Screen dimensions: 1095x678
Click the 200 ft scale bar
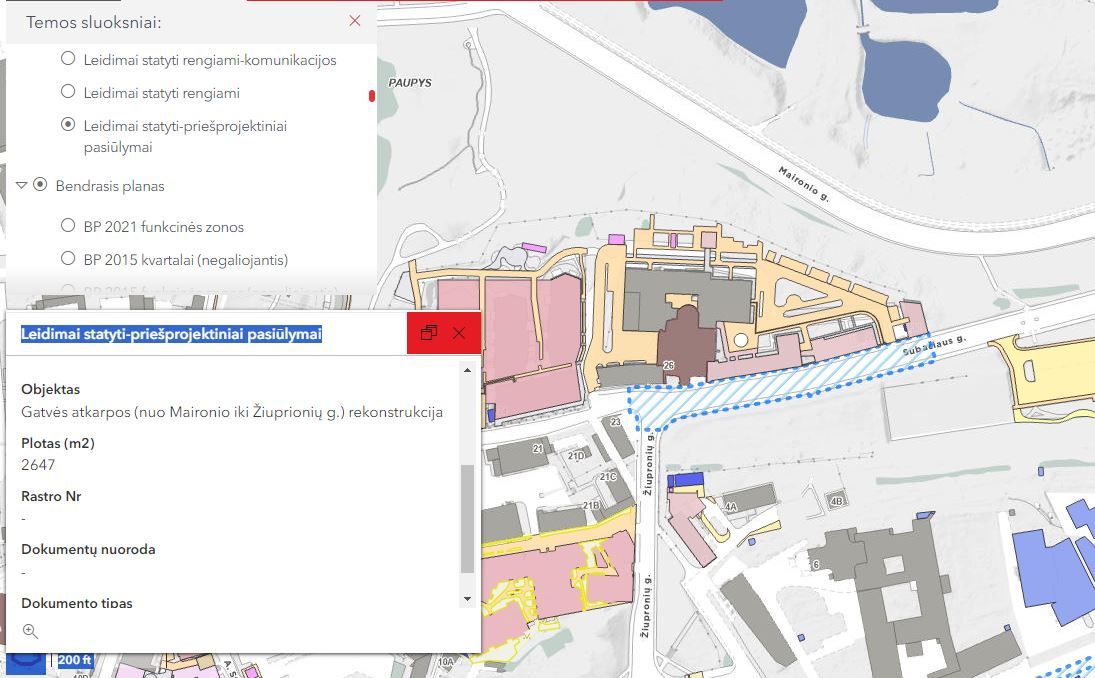(x=75, y=660)
